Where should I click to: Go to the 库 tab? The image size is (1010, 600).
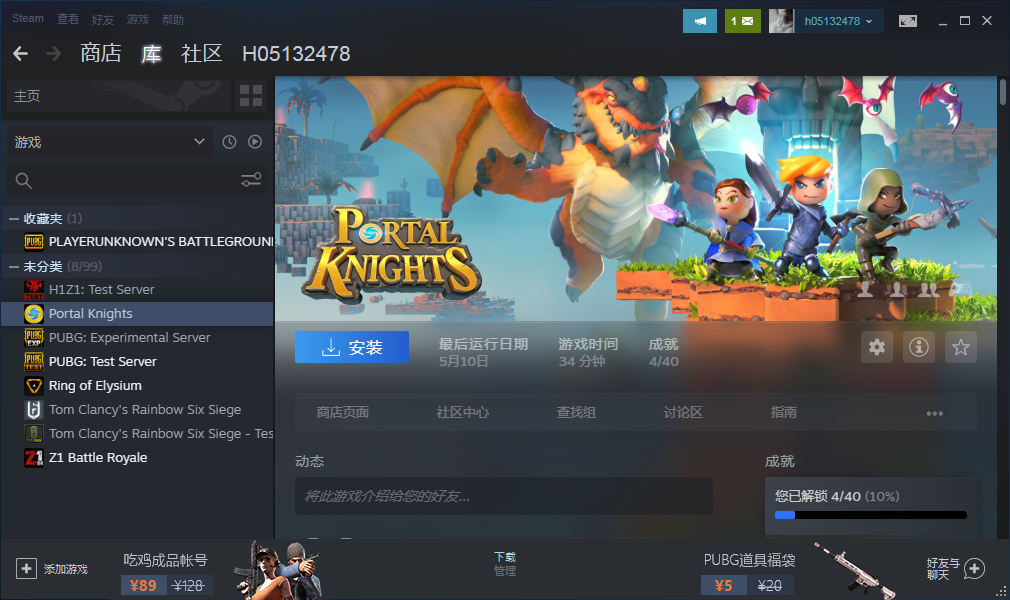coord(151,53)
